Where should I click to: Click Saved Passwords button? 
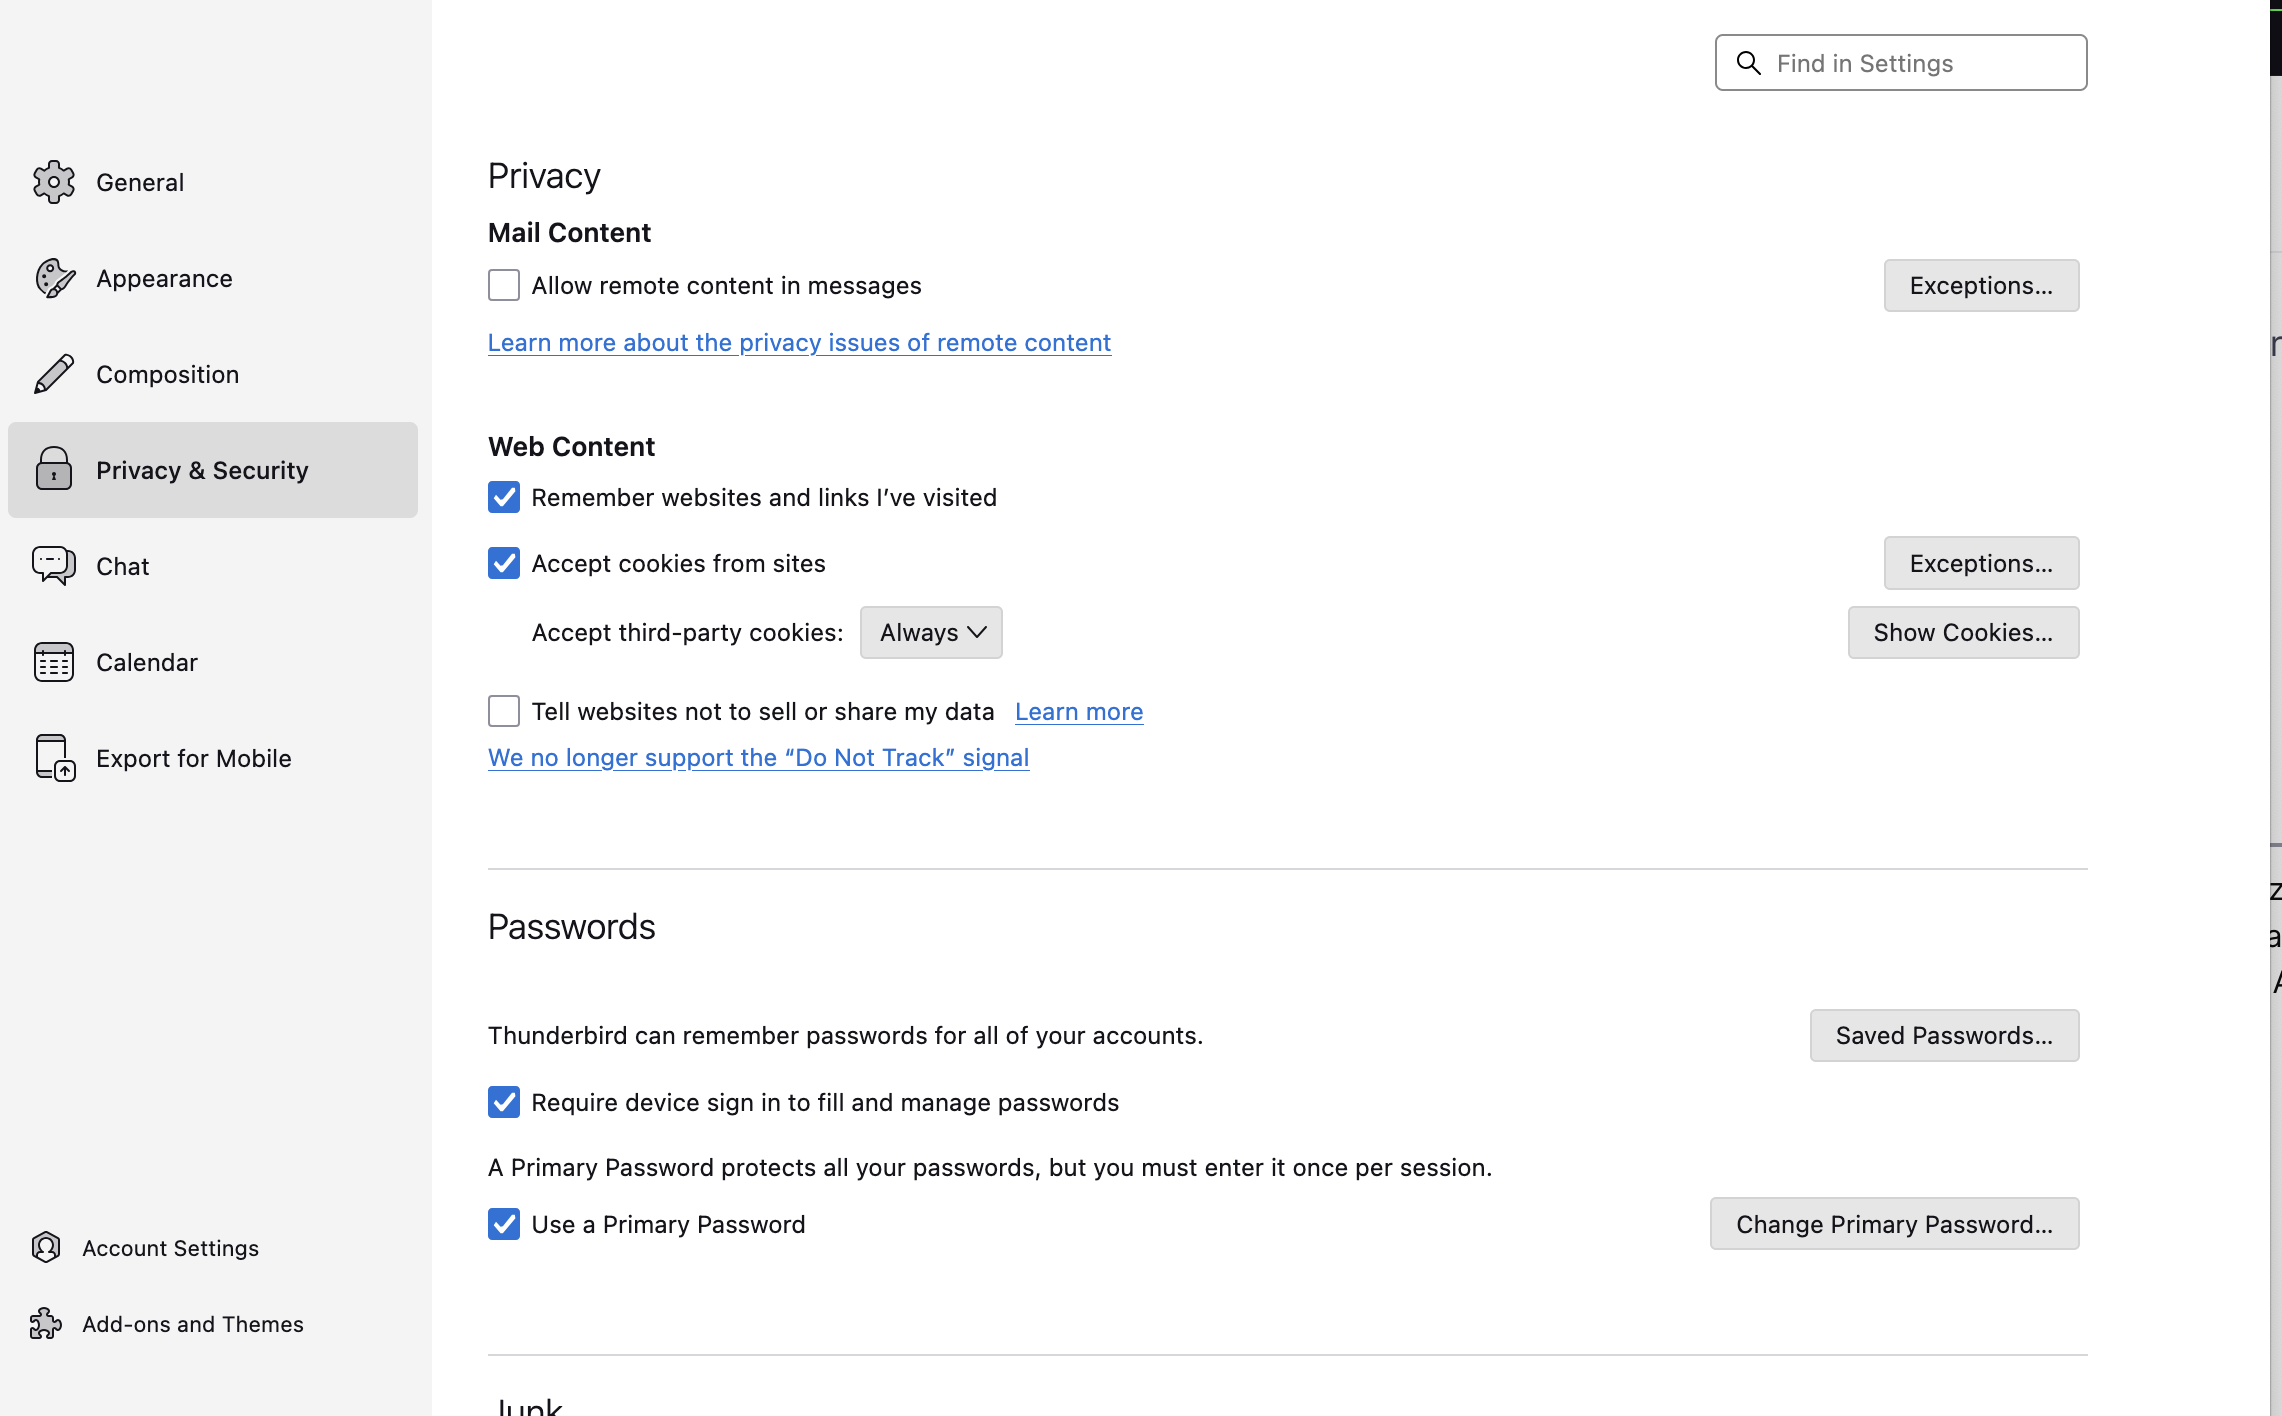pos(1943,1035)
